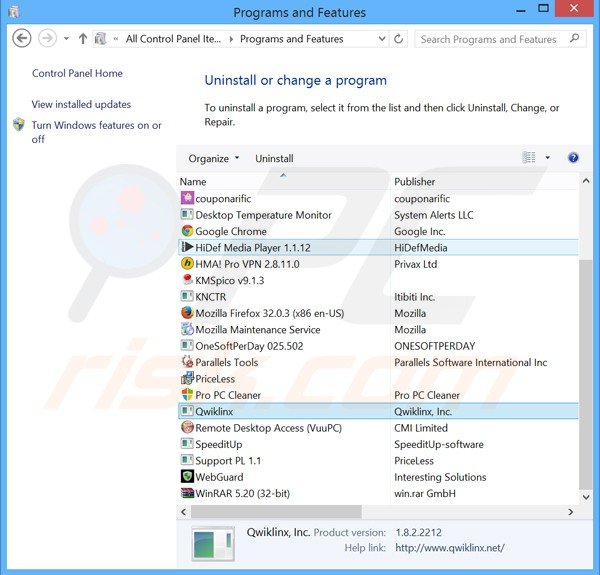
Task: Click the search magnifier icon
Action: tap(574, 38)
